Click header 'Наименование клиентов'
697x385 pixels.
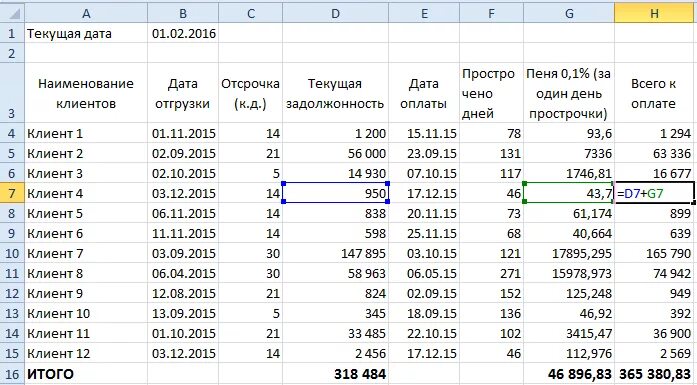click(86, 93)
